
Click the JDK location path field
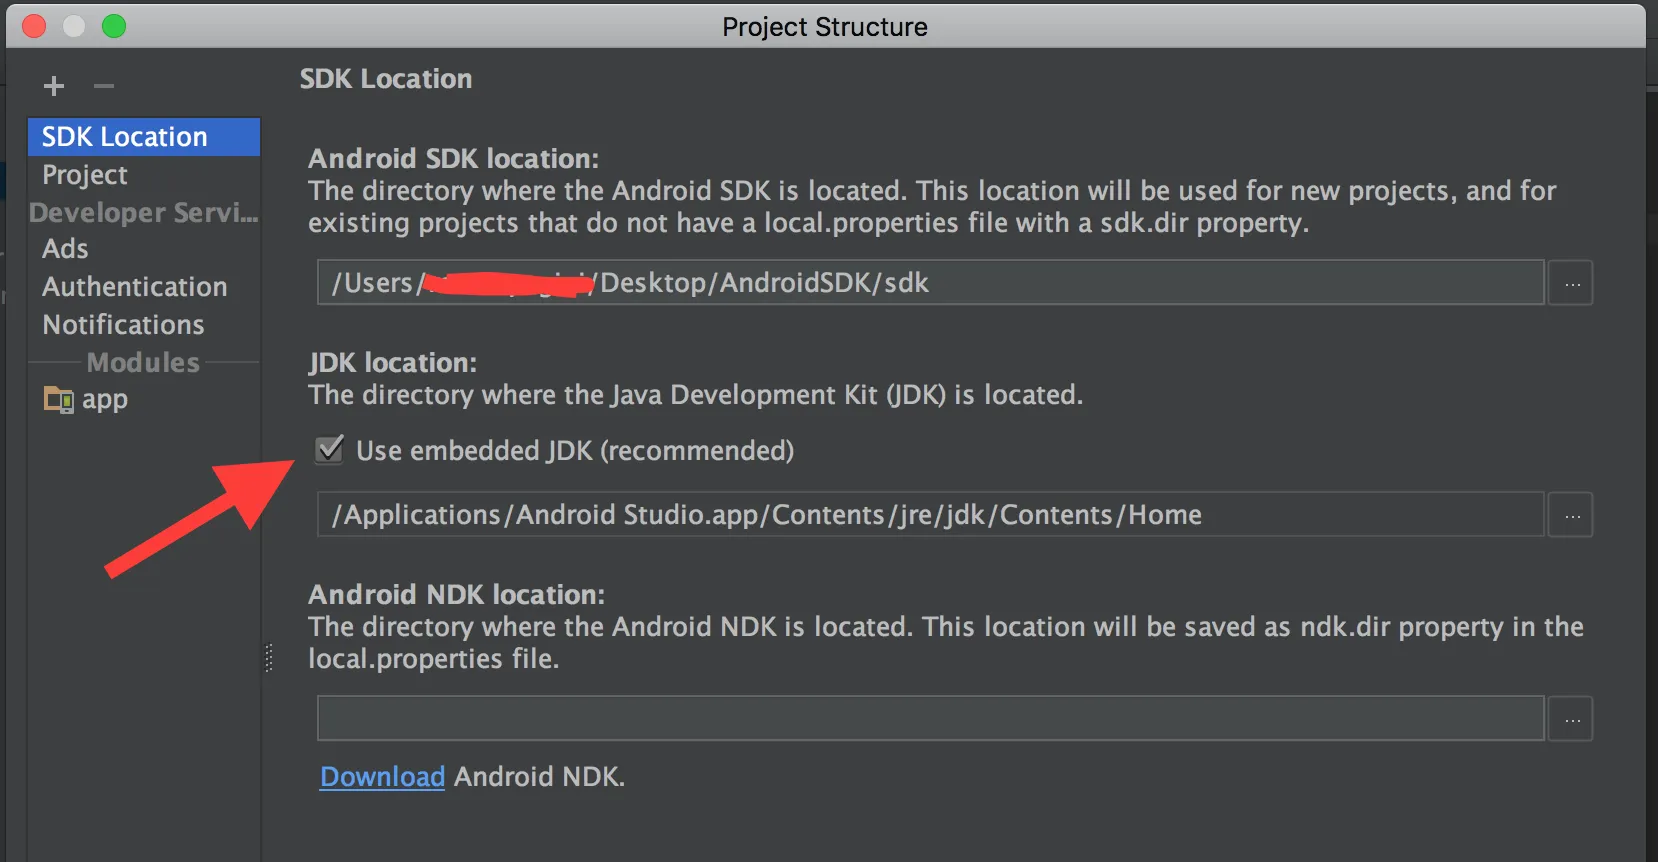click(x=930, y=515)
